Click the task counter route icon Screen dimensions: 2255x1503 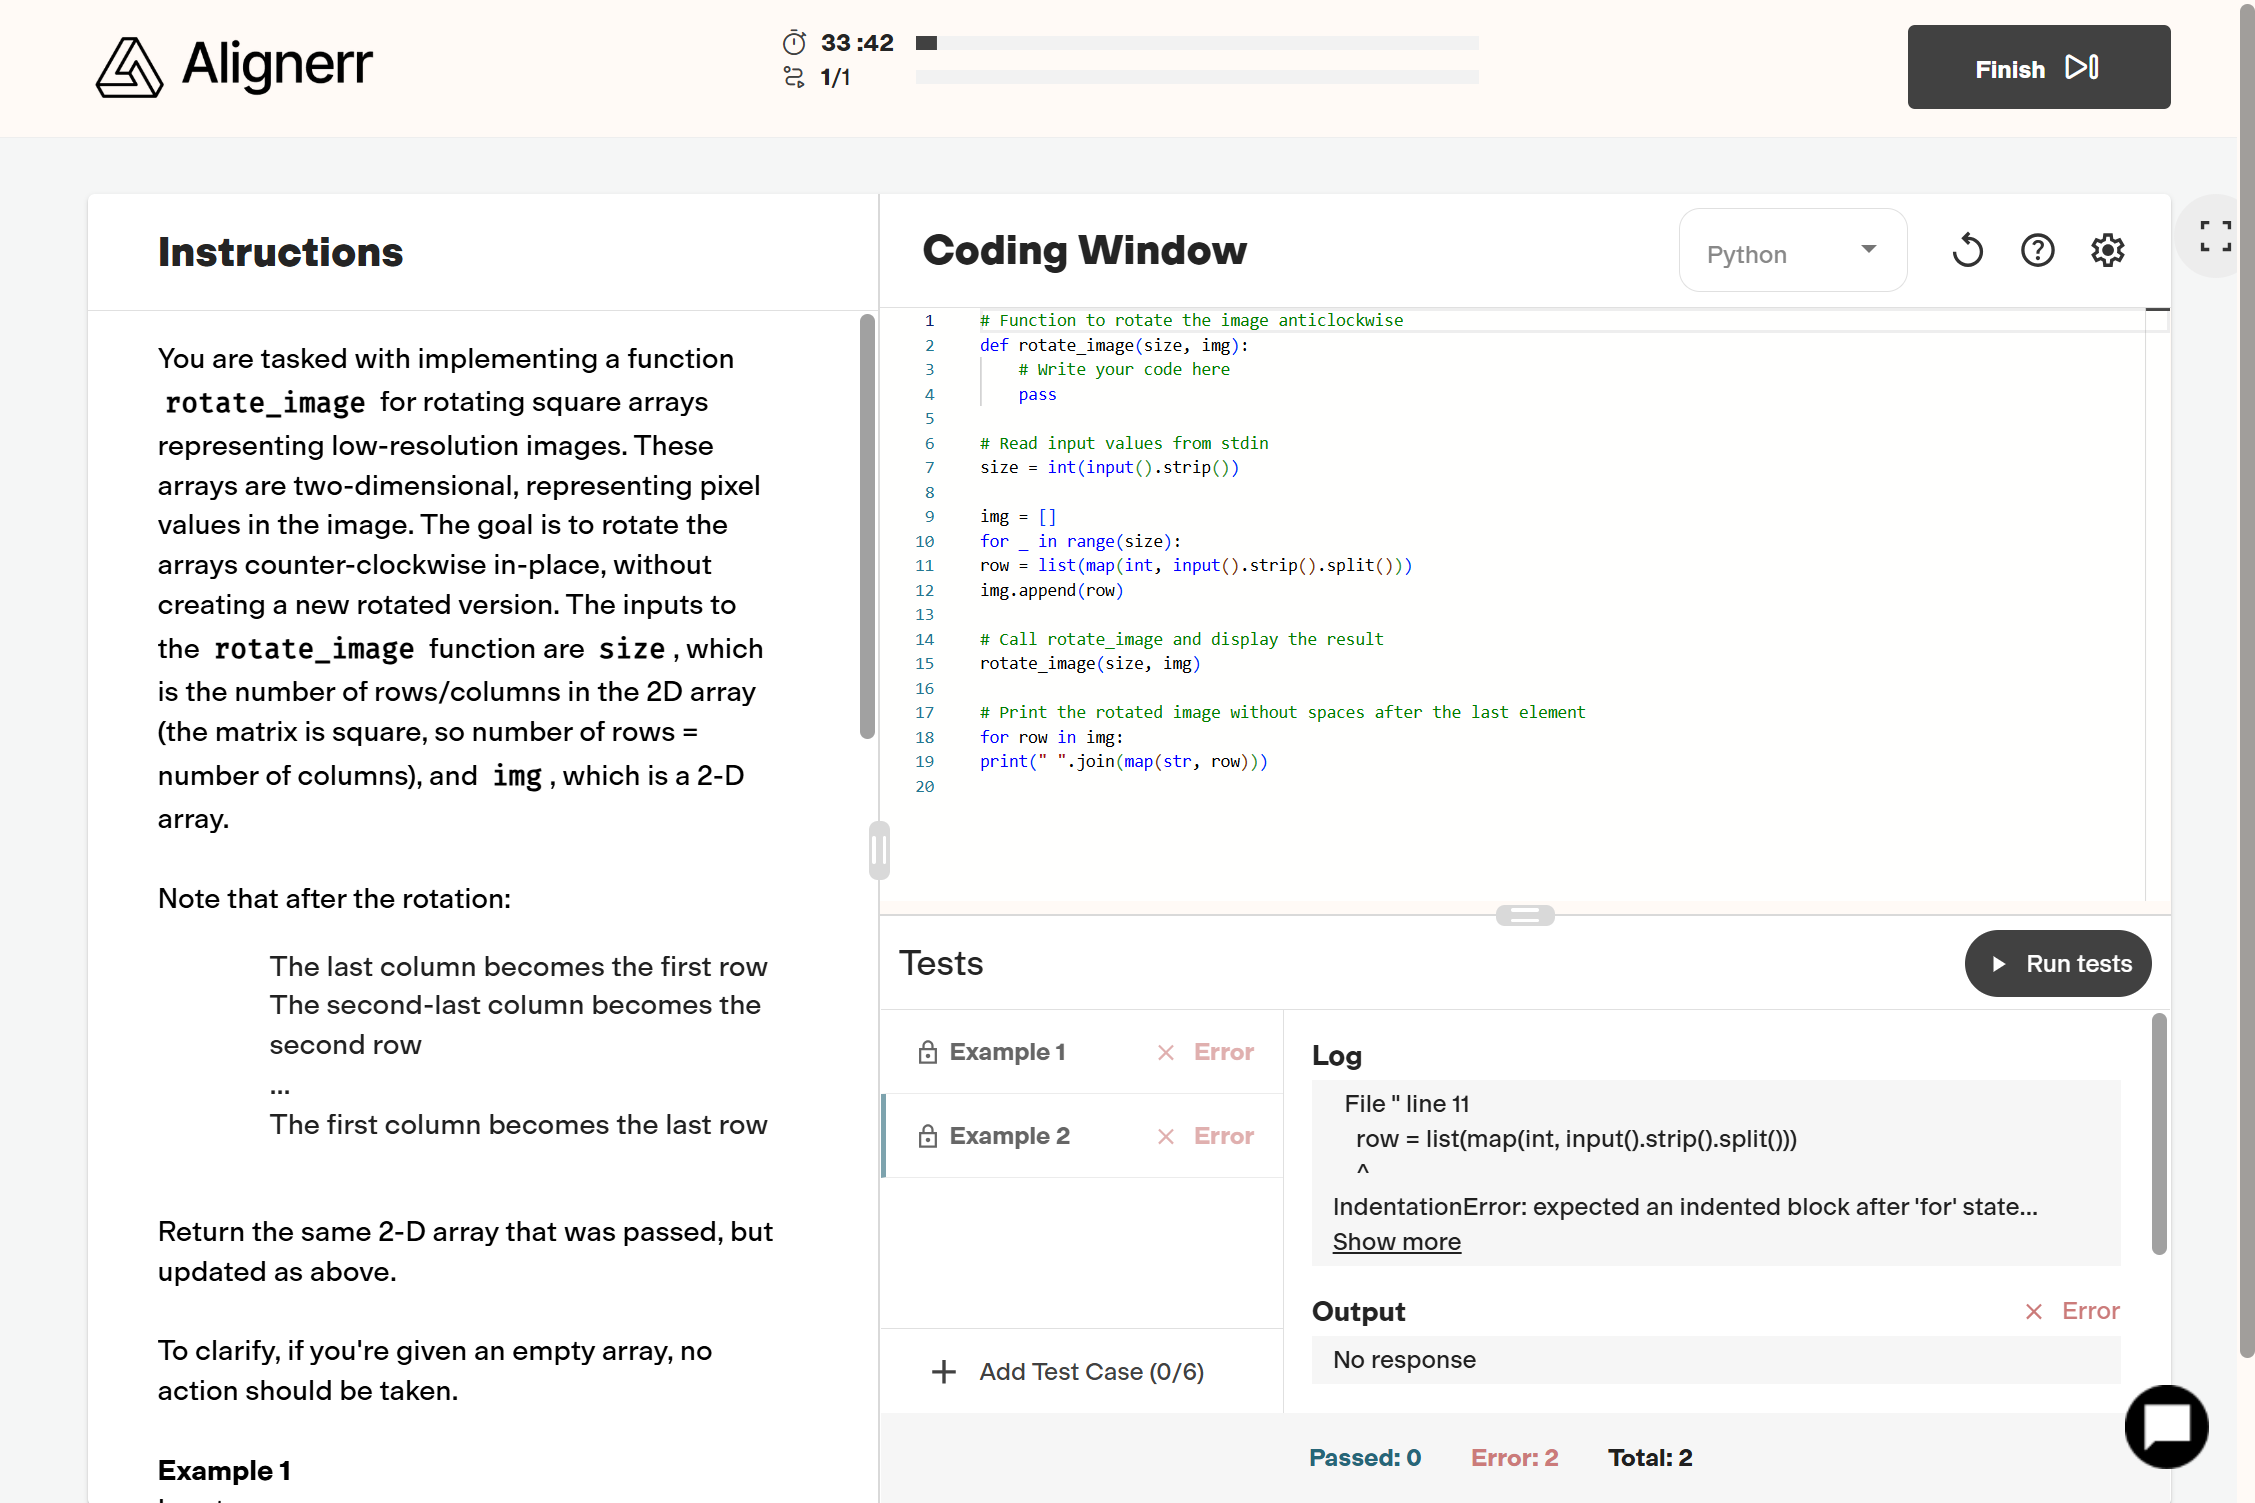[794, 77]
